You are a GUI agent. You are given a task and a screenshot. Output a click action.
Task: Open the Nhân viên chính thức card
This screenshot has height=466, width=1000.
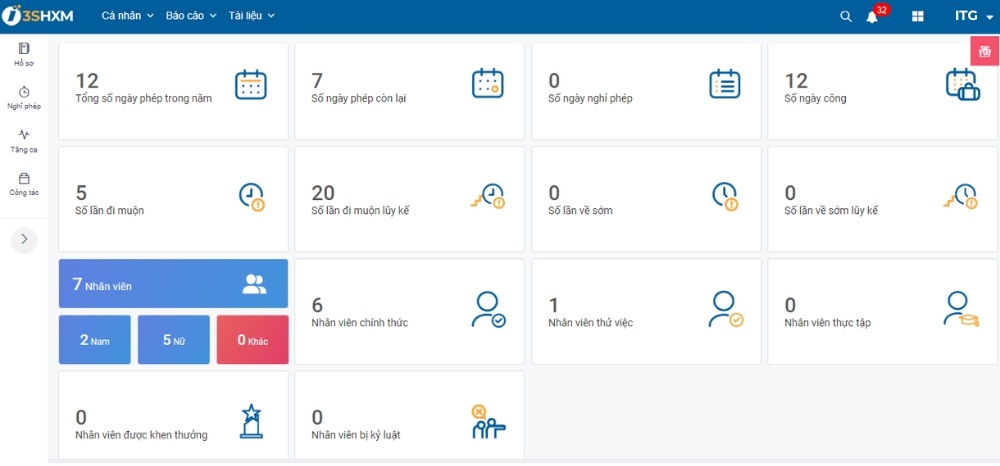(x=409, y=311)
